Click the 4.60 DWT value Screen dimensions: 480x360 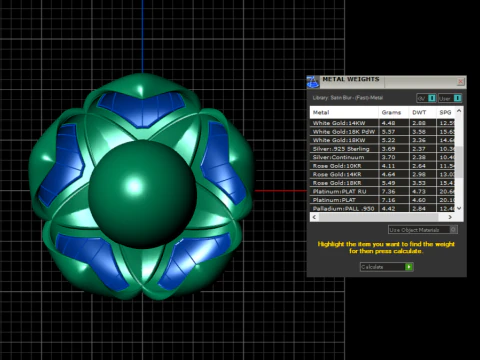tap(419, 200)
